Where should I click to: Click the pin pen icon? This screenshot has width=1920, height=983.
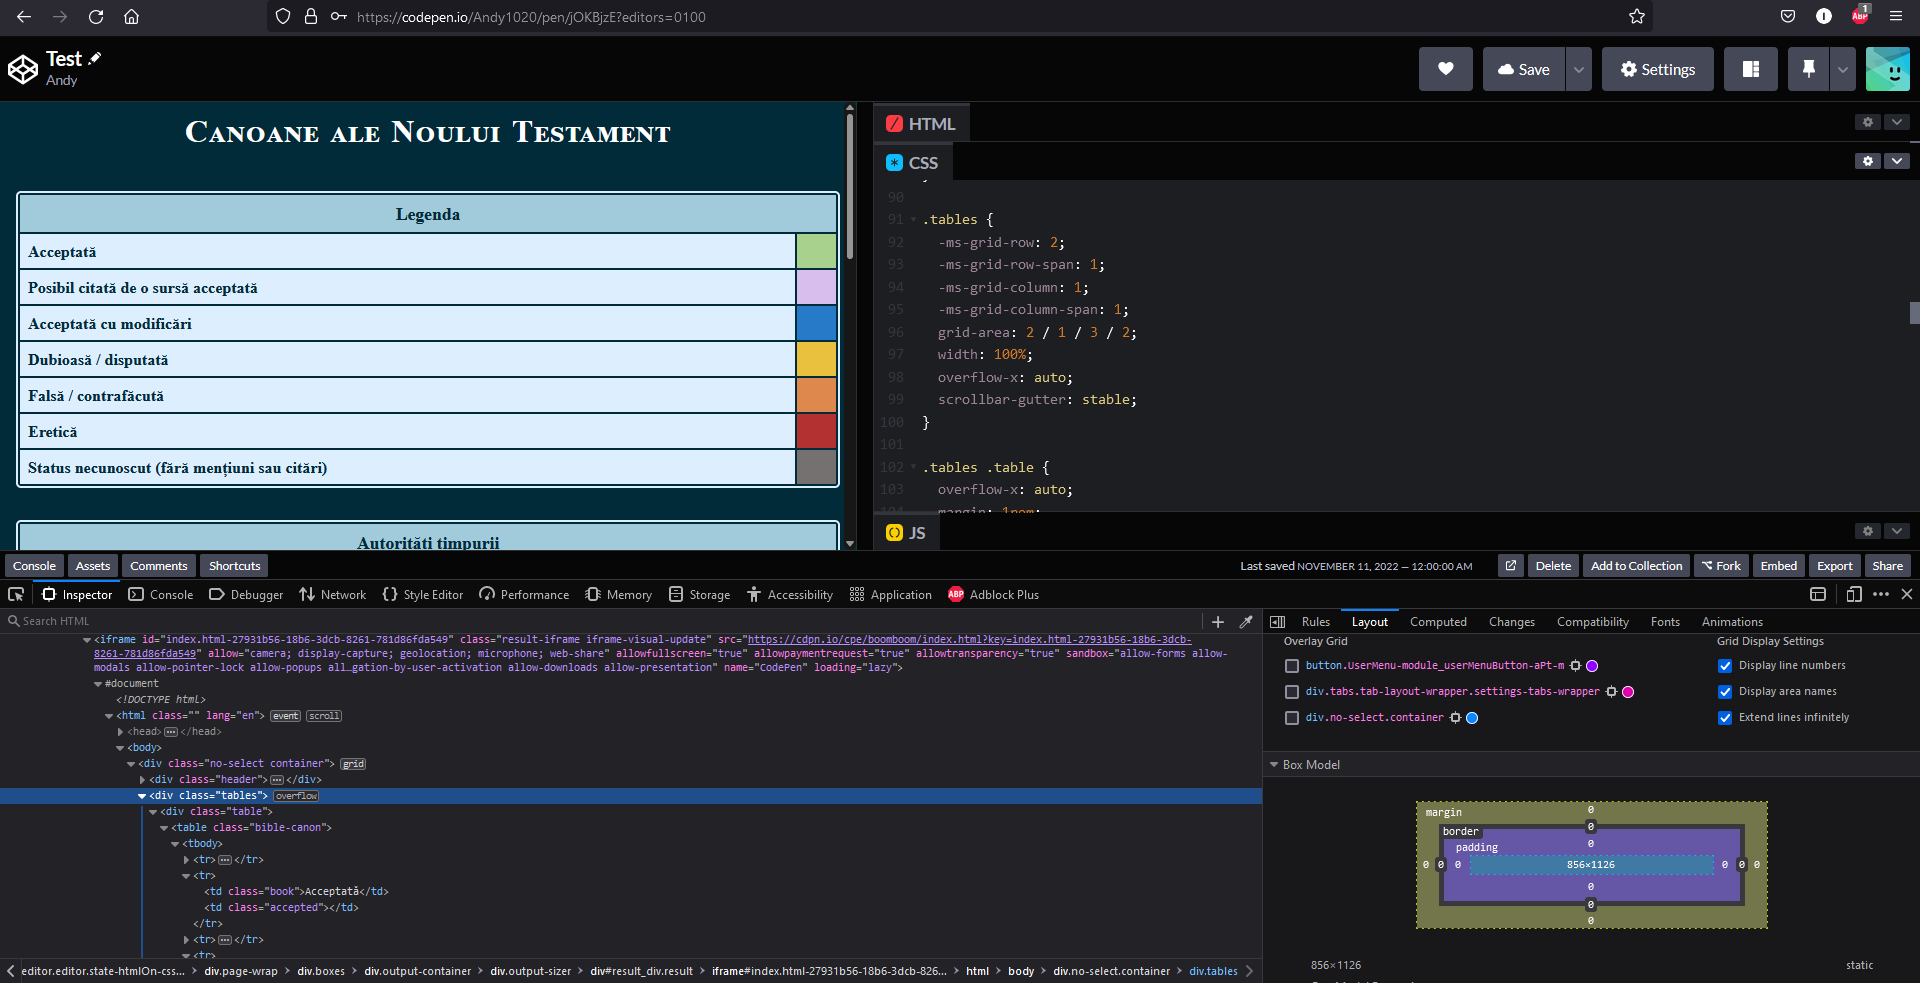1808,69
